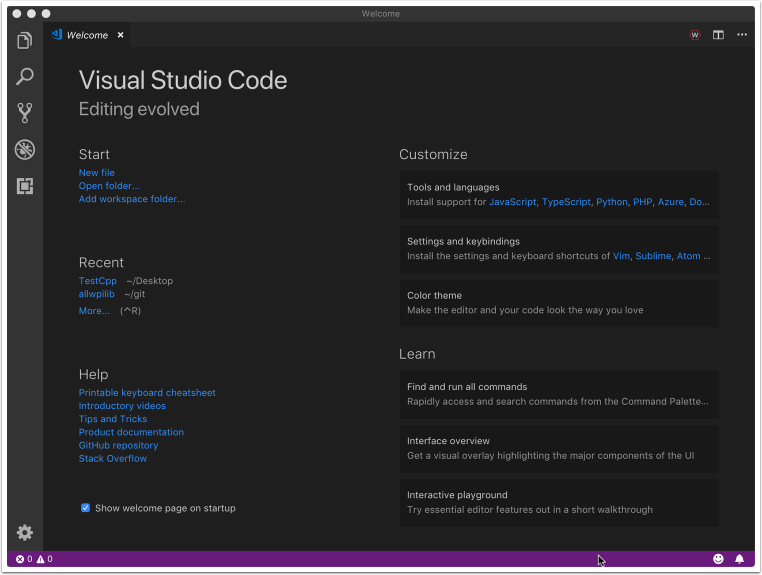Open the Interactive playground item
The image size is (762, 575).
tap(558, 502)
